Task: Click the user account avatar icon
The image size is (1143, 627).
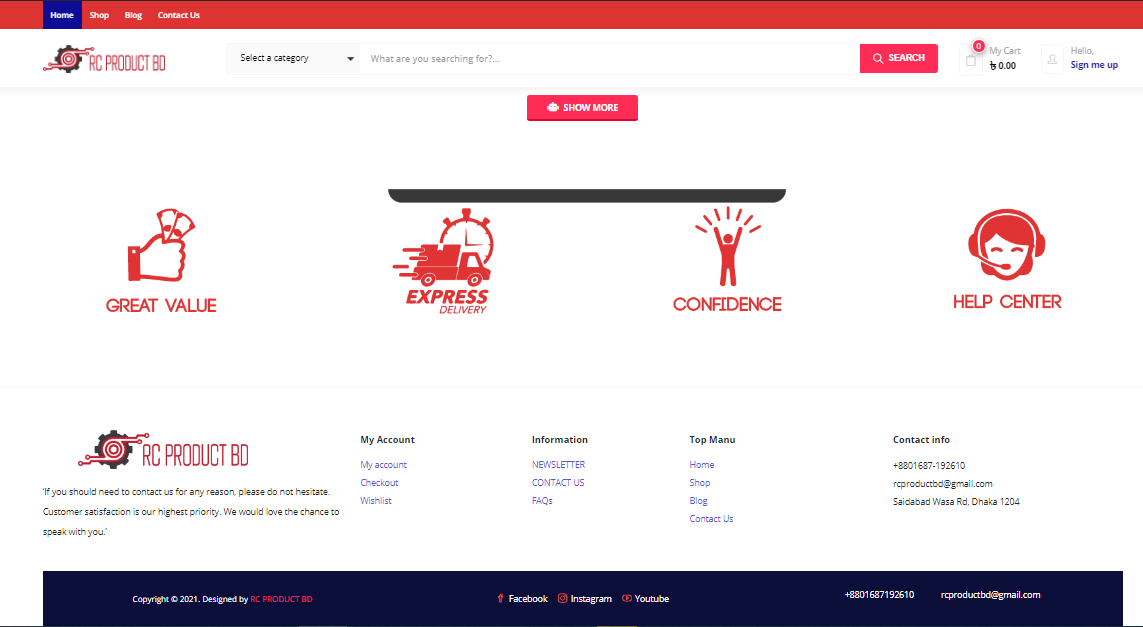Action: 1052,59
